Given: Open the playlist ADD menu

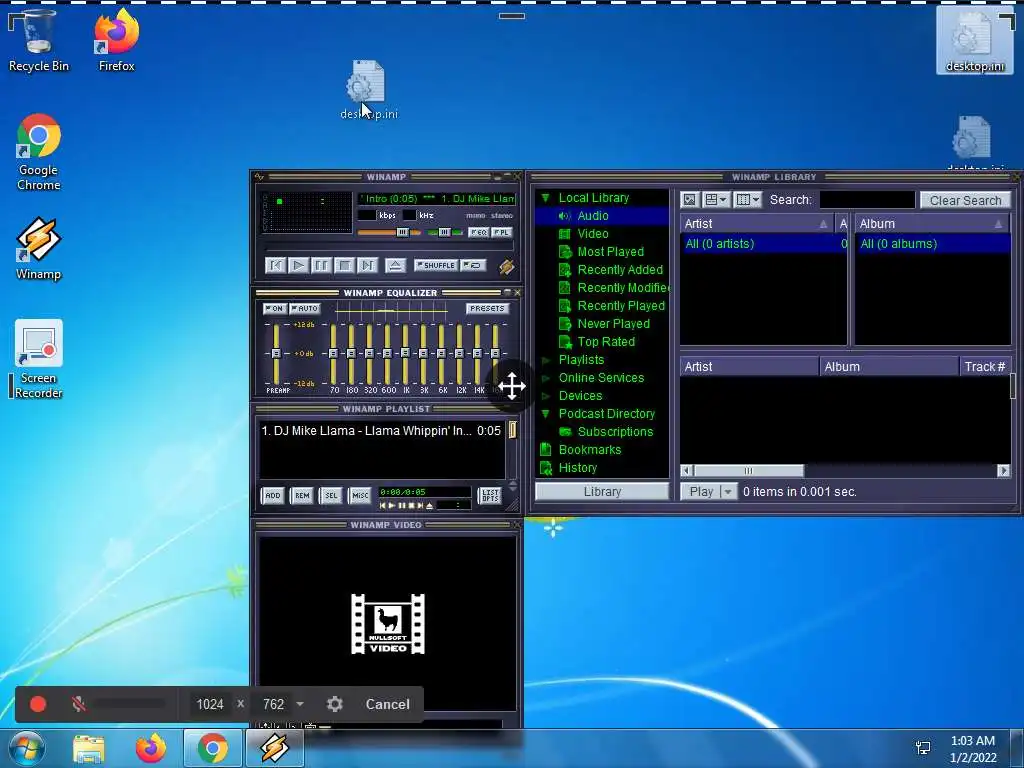Looking at the screenshot, I should click(273, 496).
